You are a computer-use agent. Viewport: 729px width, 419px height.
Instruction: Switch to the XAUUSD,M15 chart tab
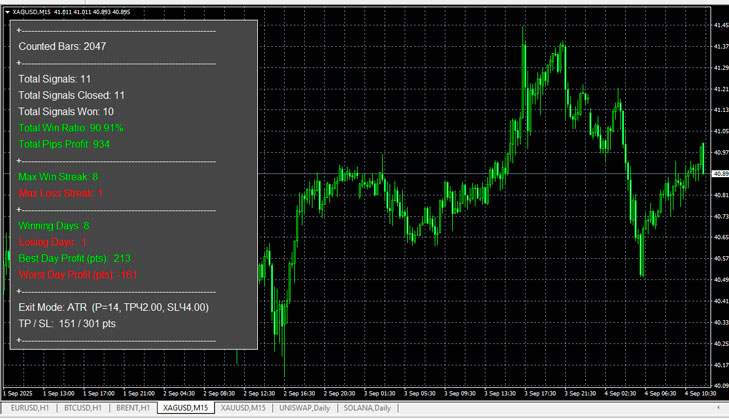(243, 408)
